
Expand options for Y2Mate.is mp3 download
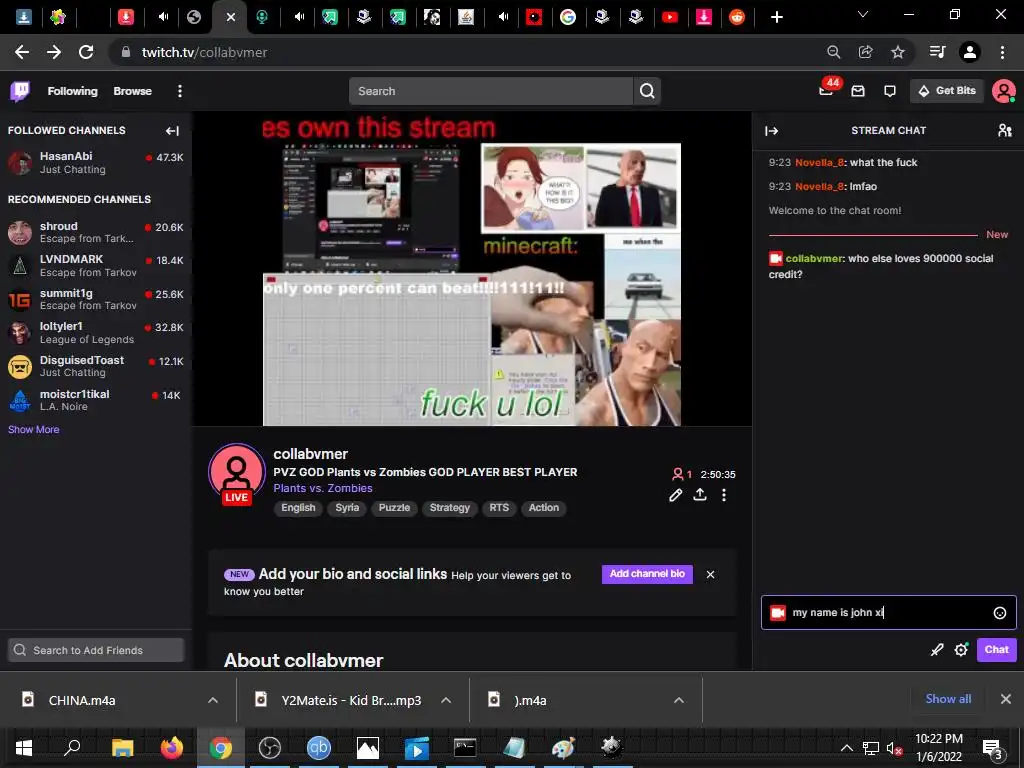(x=446, y=700)
